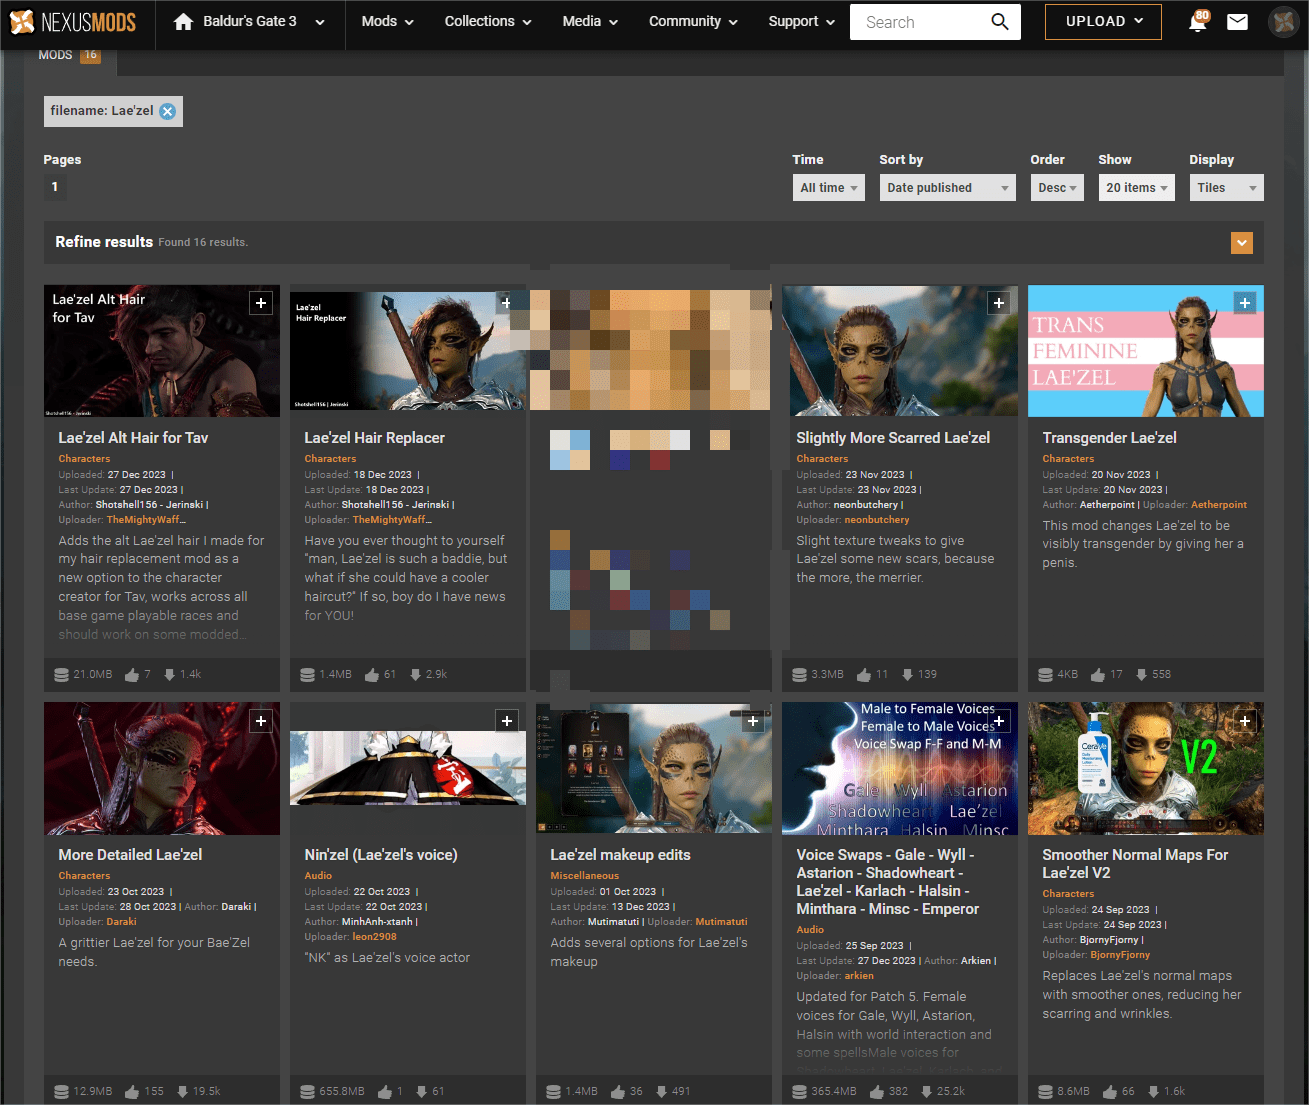This screenshot has height=1105, width=1309.
Task: Open Lae'zel Hair Replacer mod title
Action: (x=374, y=438)
